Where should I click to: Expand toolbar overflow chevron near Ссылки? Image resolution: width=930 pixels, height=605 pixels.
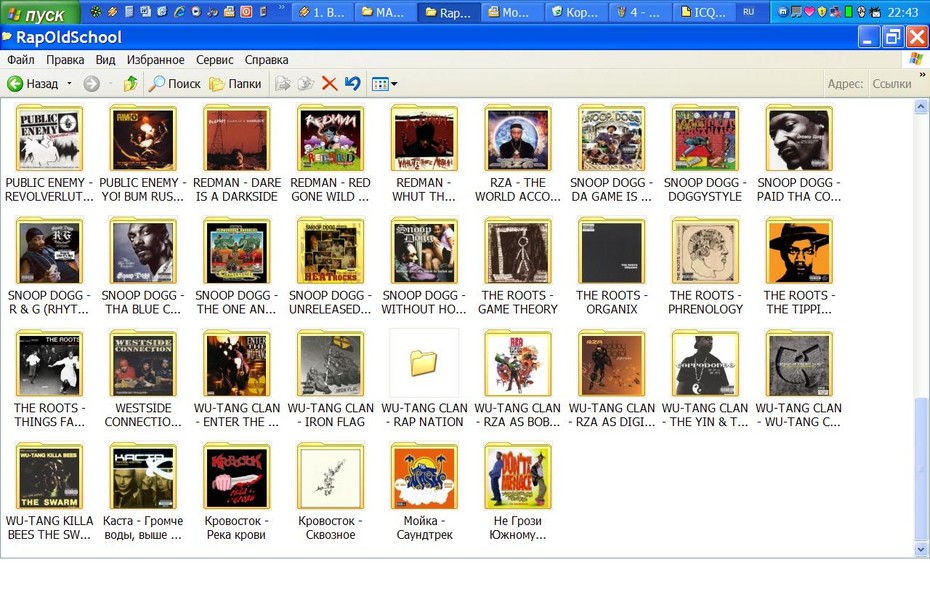point(922,75)
